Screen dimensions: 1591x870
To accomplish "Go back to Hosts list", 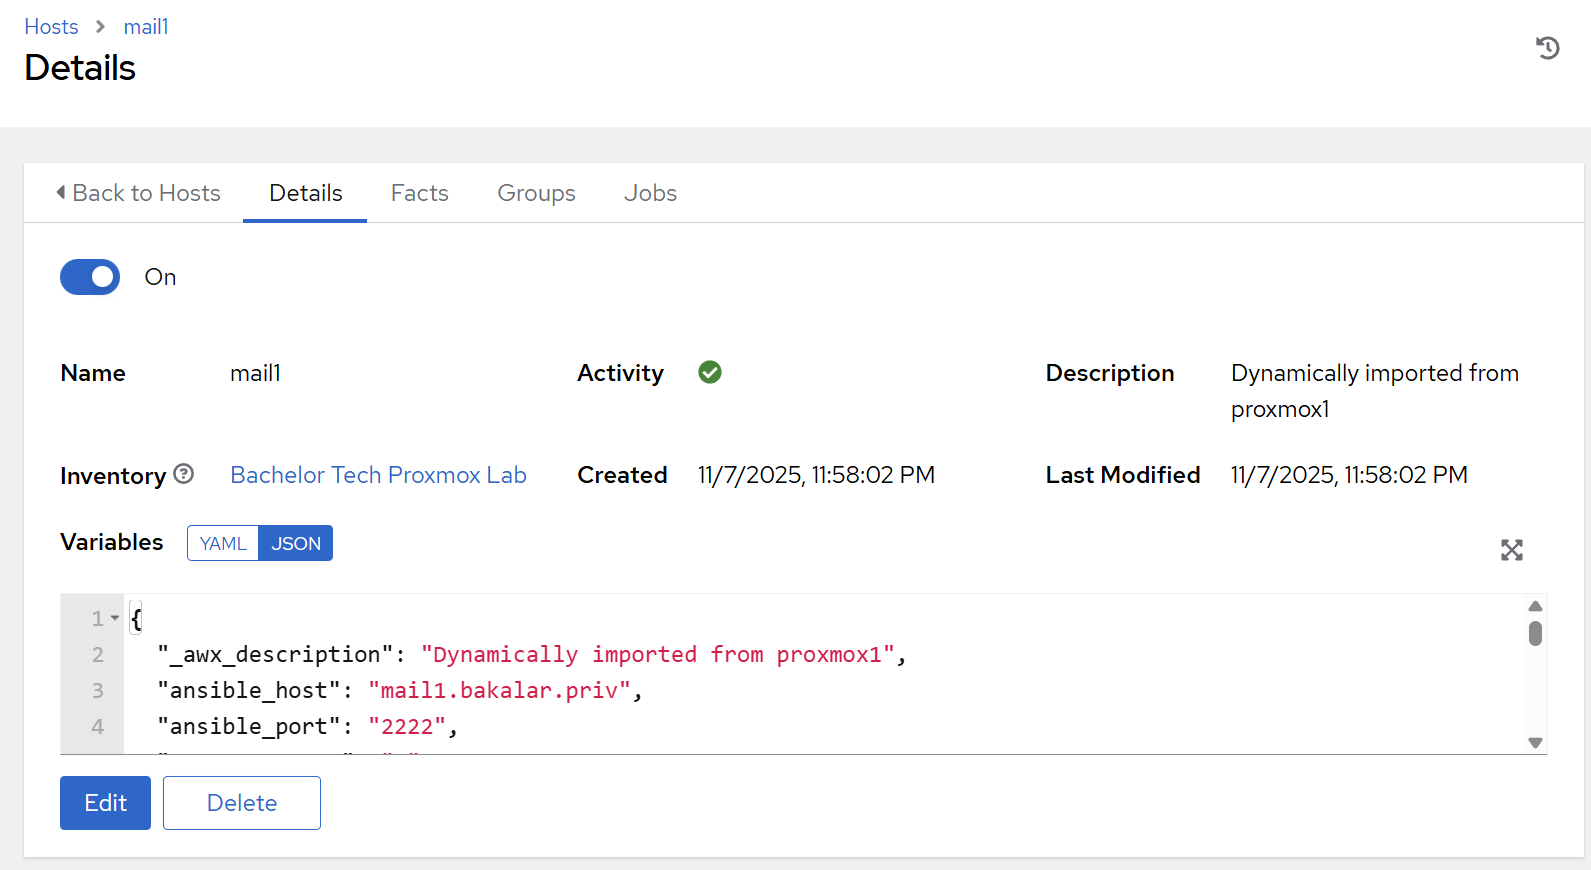I will pyautogui.click(x=138, y=193).
